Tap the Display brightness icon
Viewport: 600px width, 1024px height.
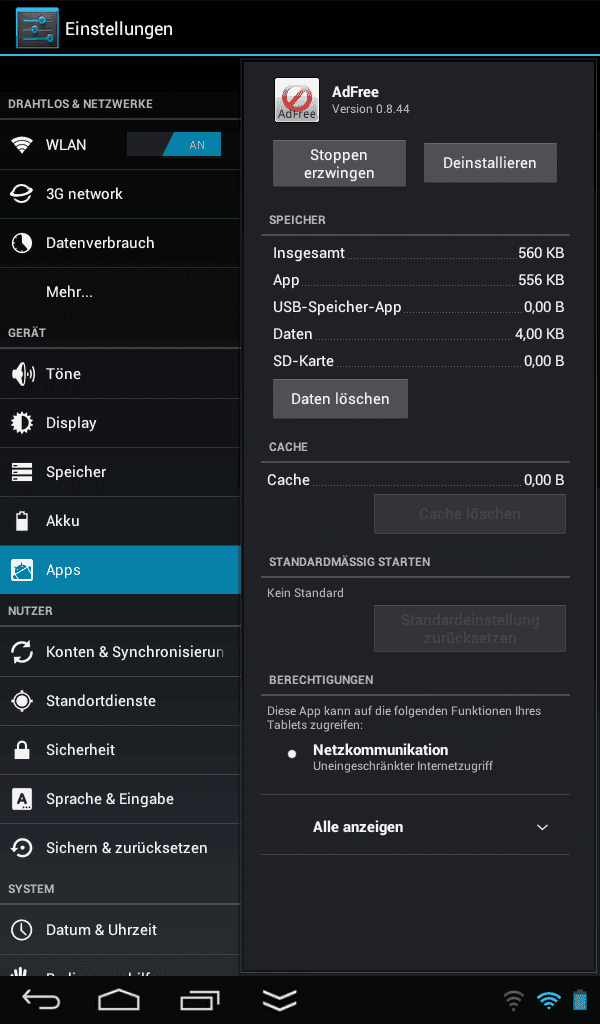click(x=22, y=423)
